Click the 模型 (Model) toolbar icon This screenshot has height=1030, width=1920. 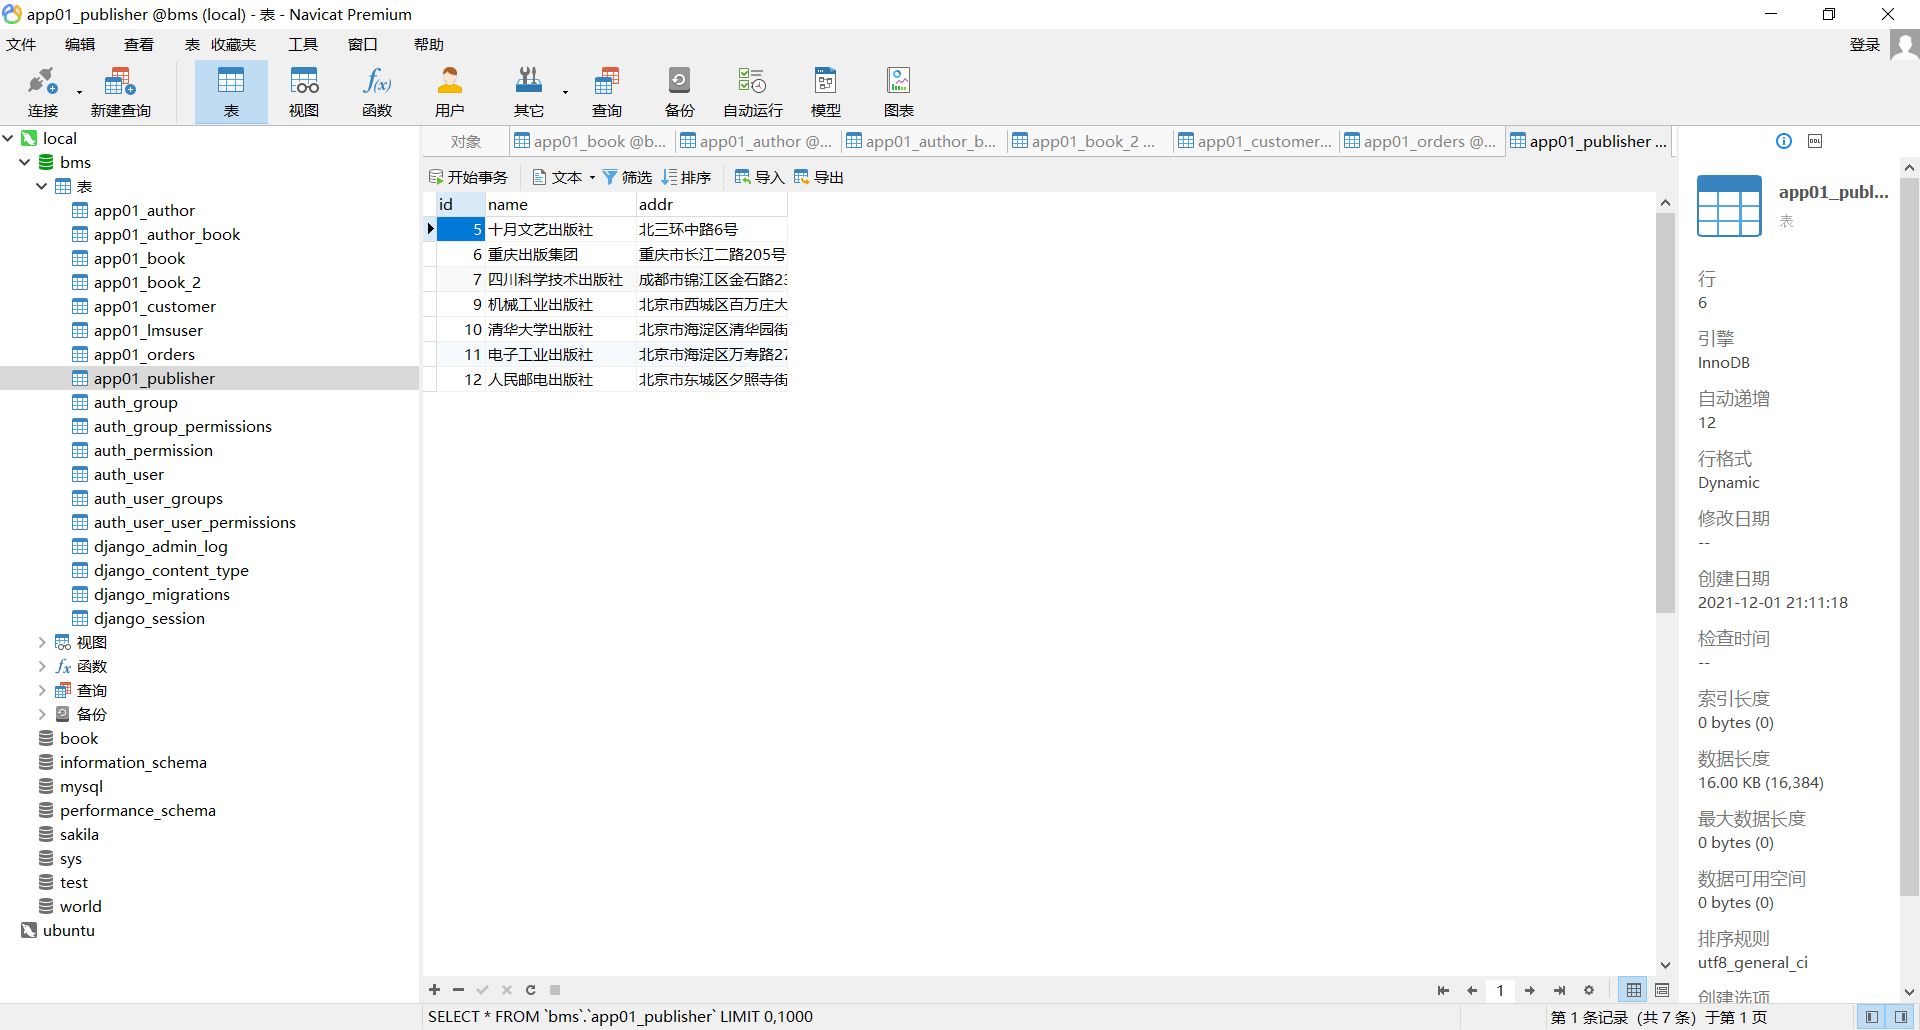[826, 92]
